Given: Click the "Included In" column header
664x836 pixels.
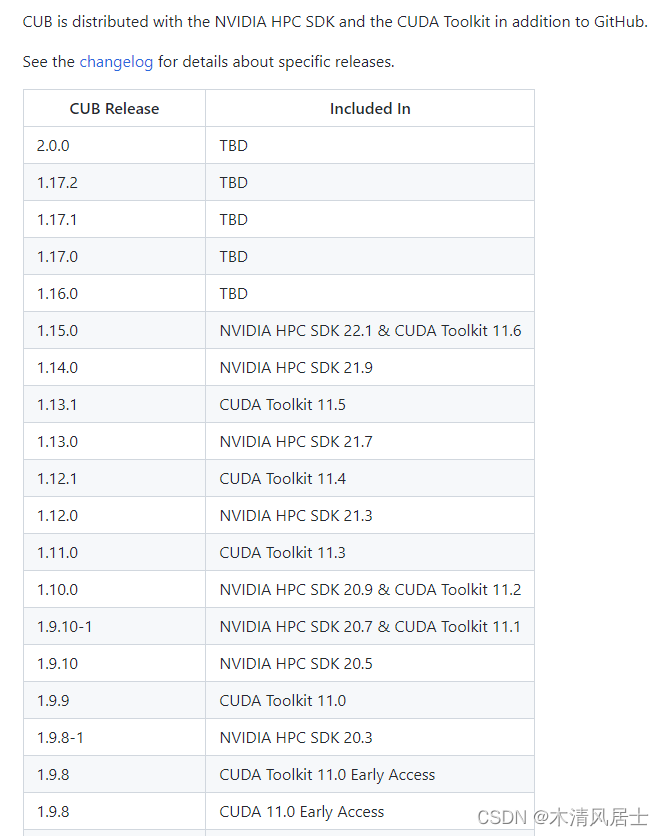Looking at the screenshot, I should [370, 108].
